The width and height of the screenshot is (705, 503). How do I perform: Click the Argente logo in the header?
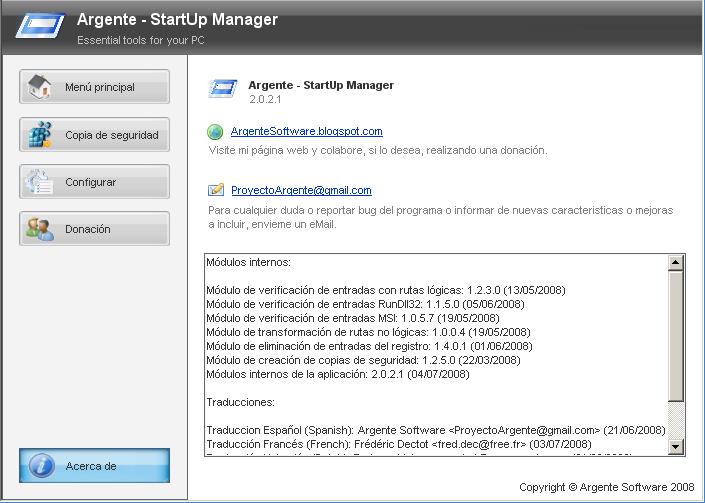(x=40, y=25)
